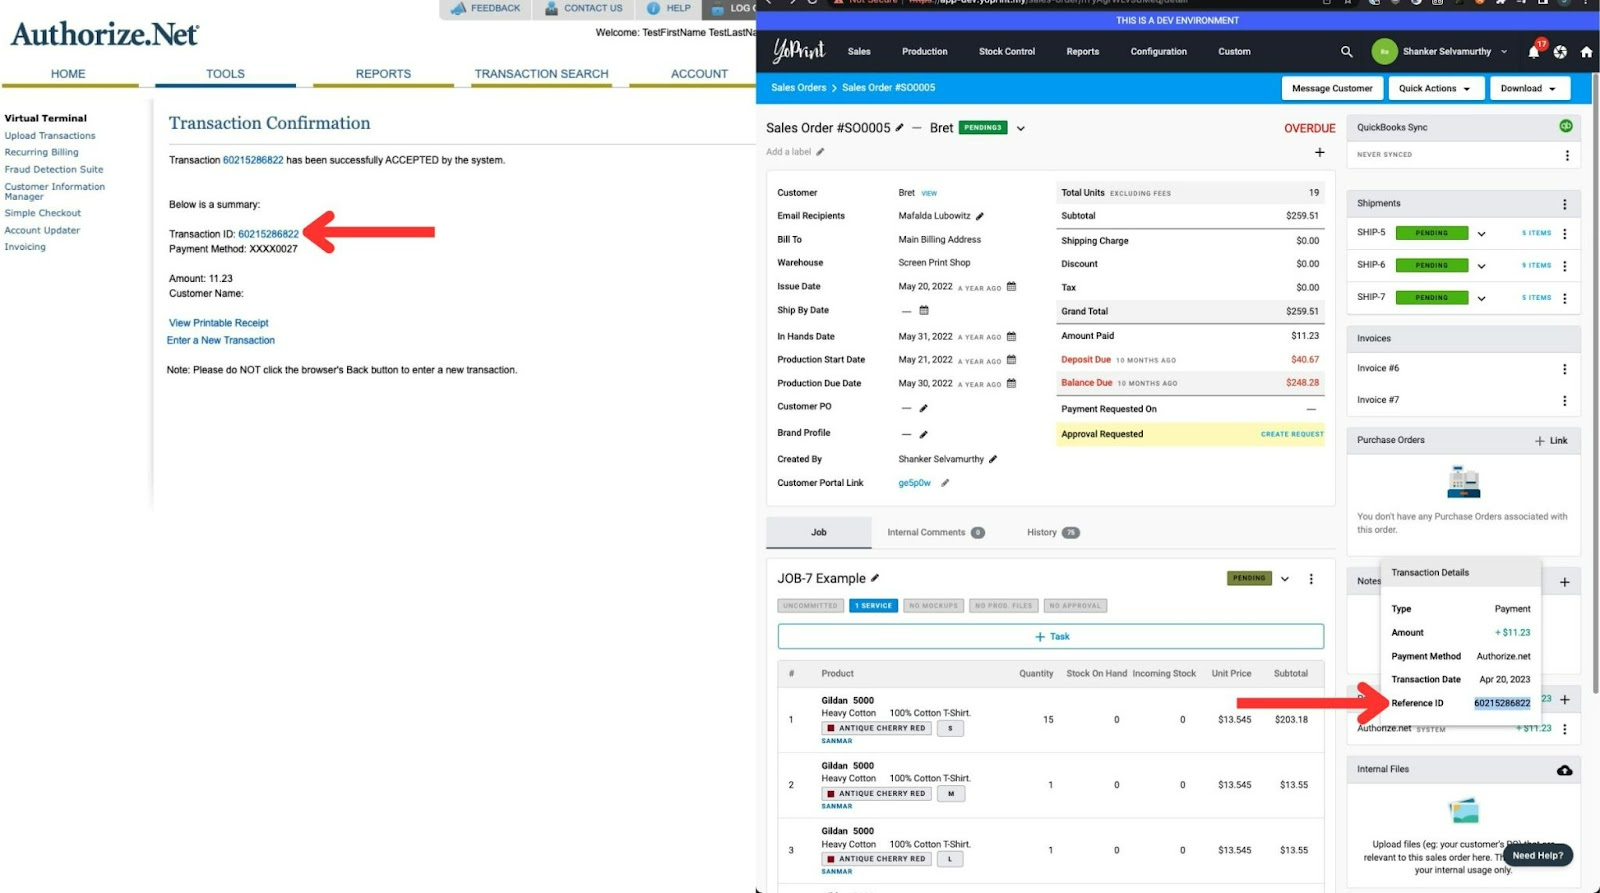Switch to History tab

1053,533
